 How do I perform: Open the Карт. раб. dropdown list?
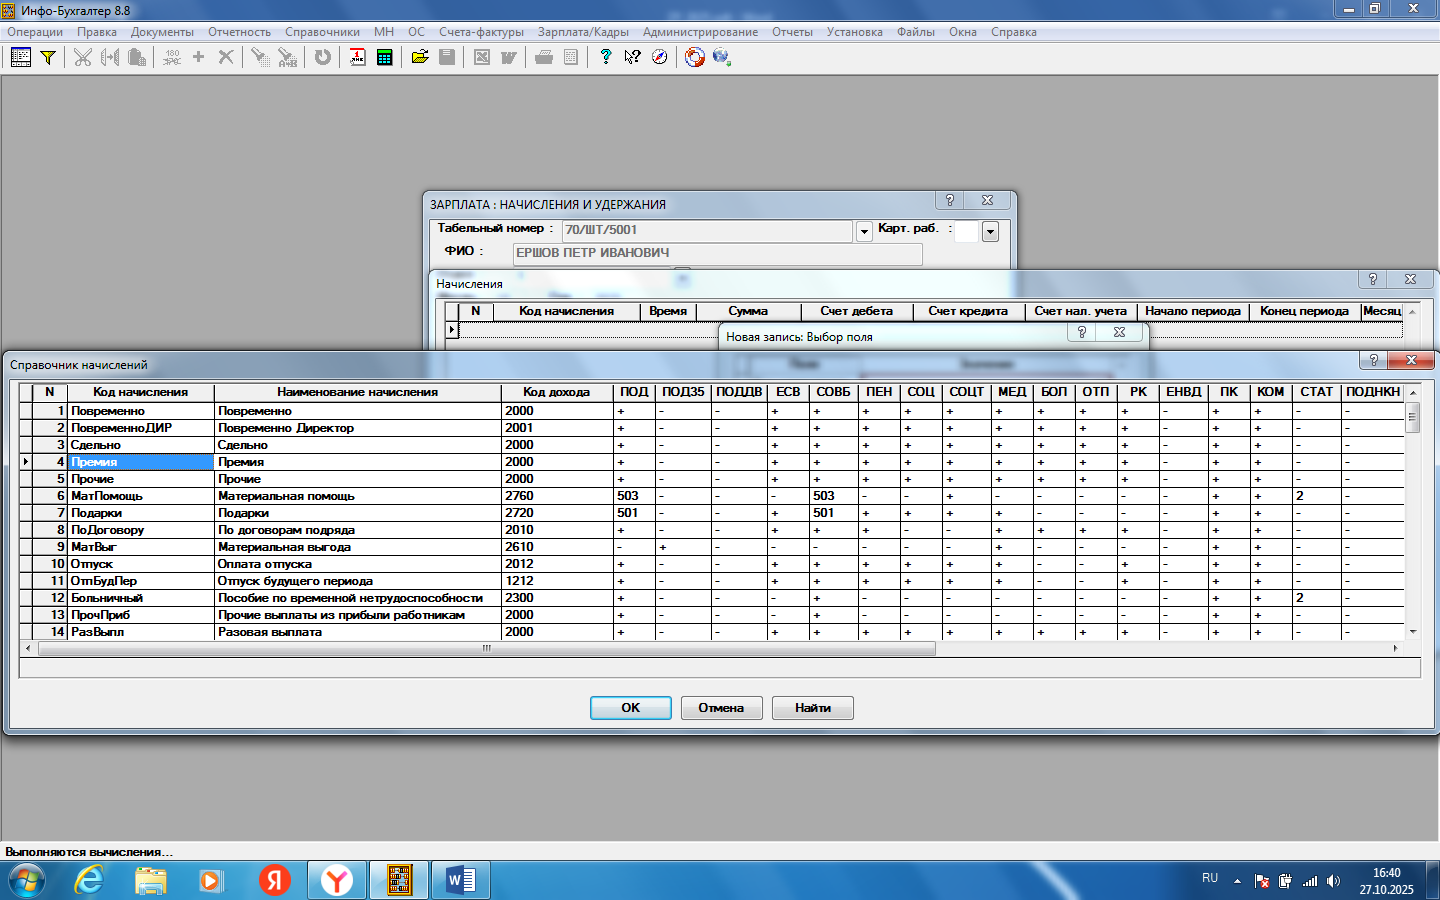pos(990,232)
